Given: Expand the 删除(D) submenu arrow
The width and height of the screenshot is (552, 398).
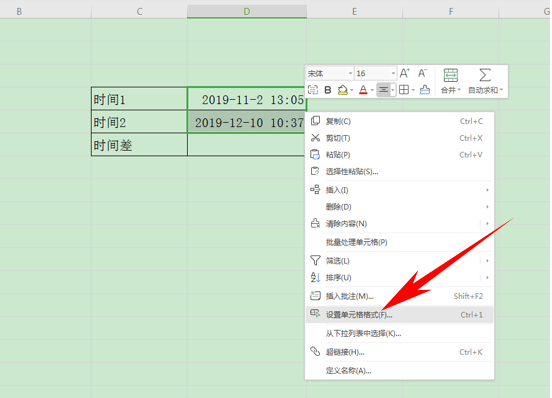Looking at the screenshot, I should coord(487,207).
